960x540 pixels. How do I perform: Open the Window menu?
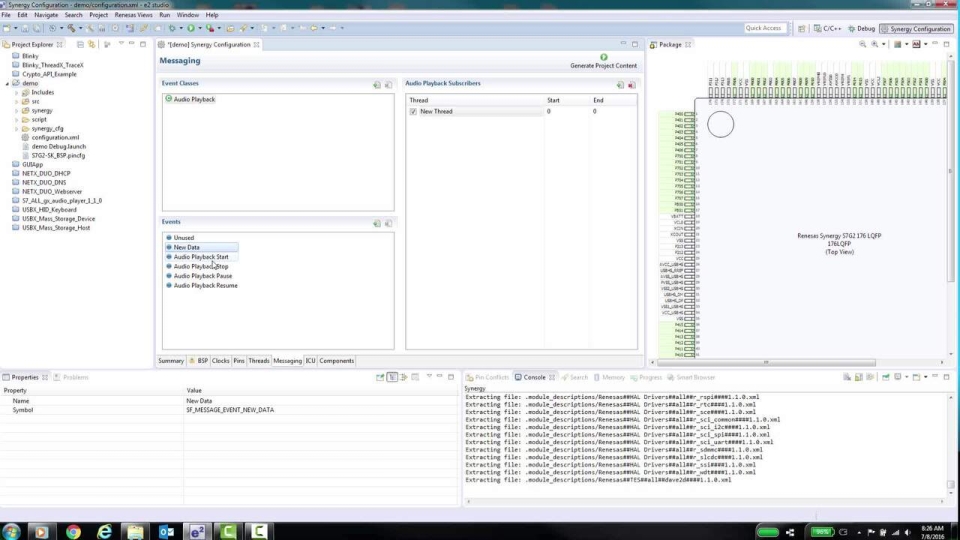[x=187, y=15]
